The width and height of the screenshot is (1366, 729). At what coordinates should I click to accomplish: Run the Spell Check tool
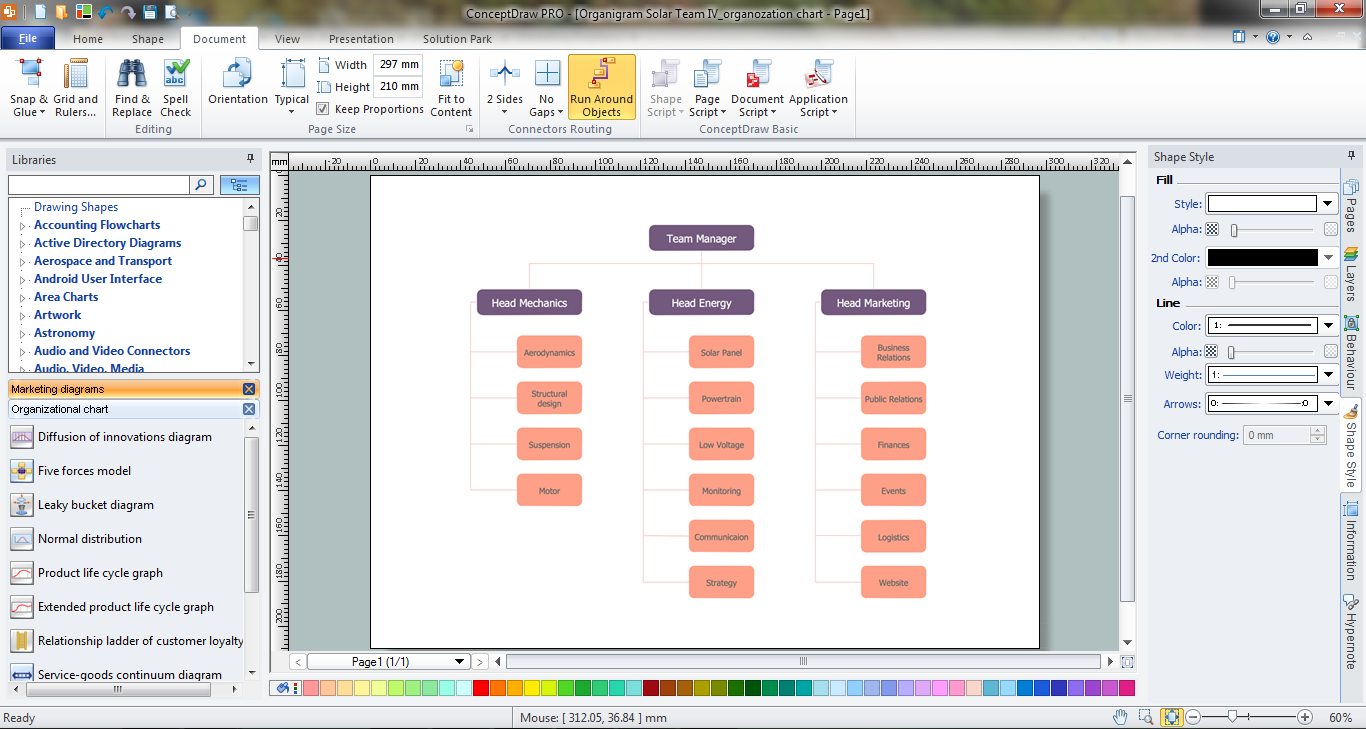point(176,75)
